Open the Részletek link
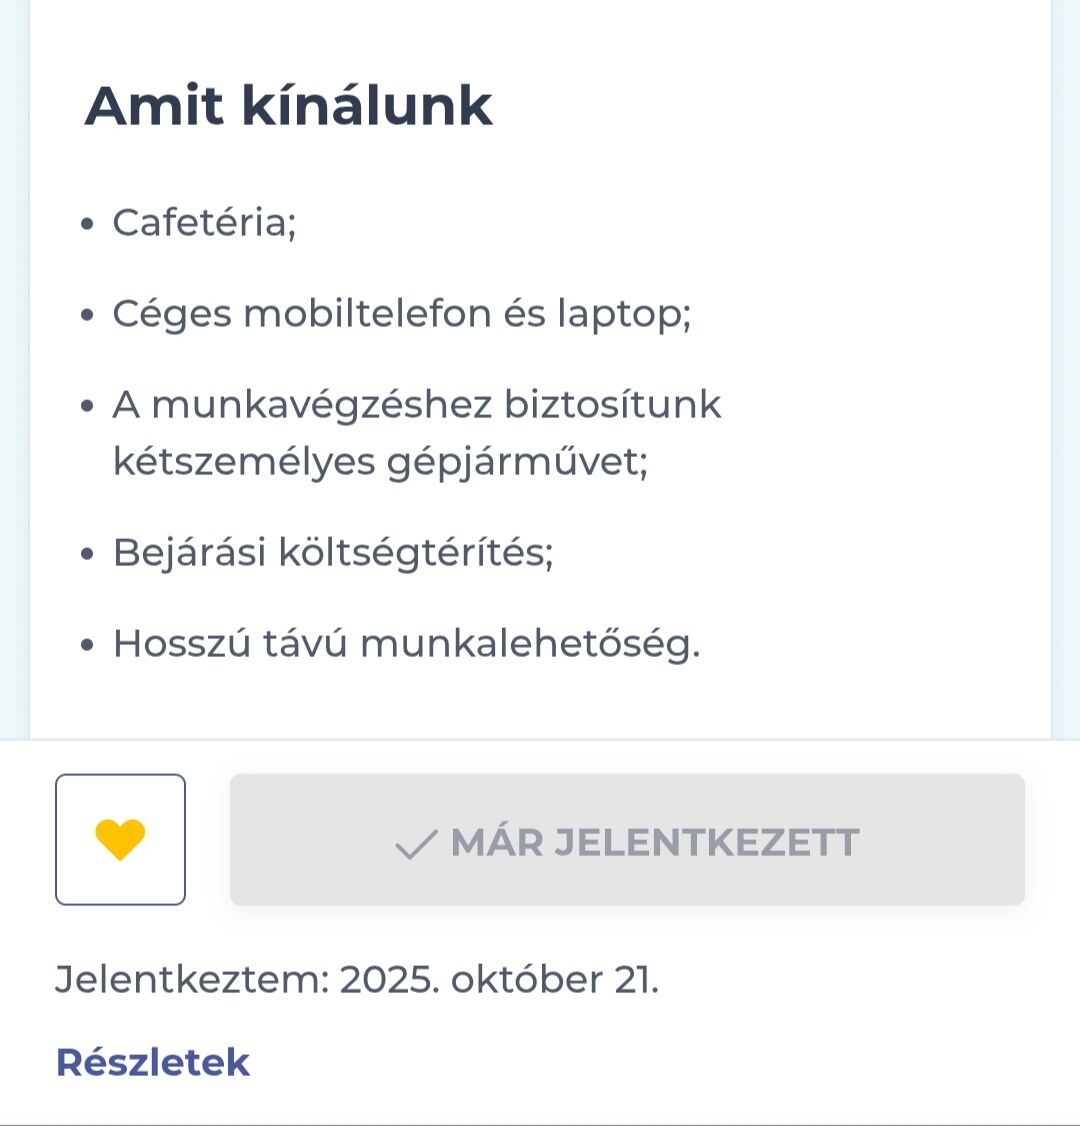Image resolution: width=1080 pixels, height=1126 pixels. 152,1062
